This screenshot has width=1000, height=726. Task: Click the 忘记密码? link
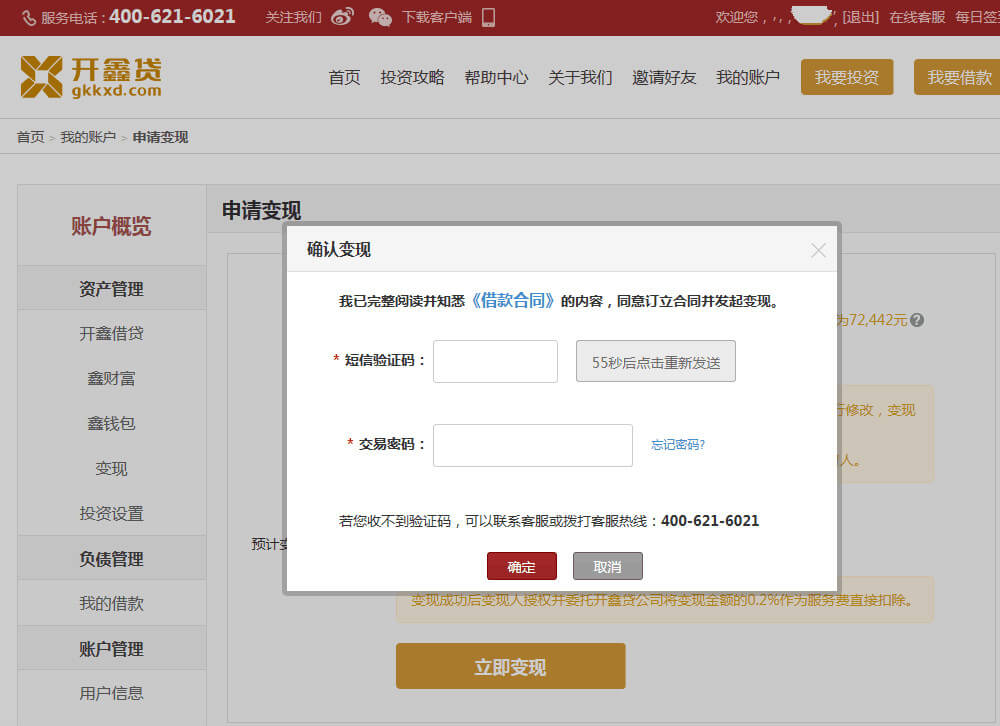678,445
